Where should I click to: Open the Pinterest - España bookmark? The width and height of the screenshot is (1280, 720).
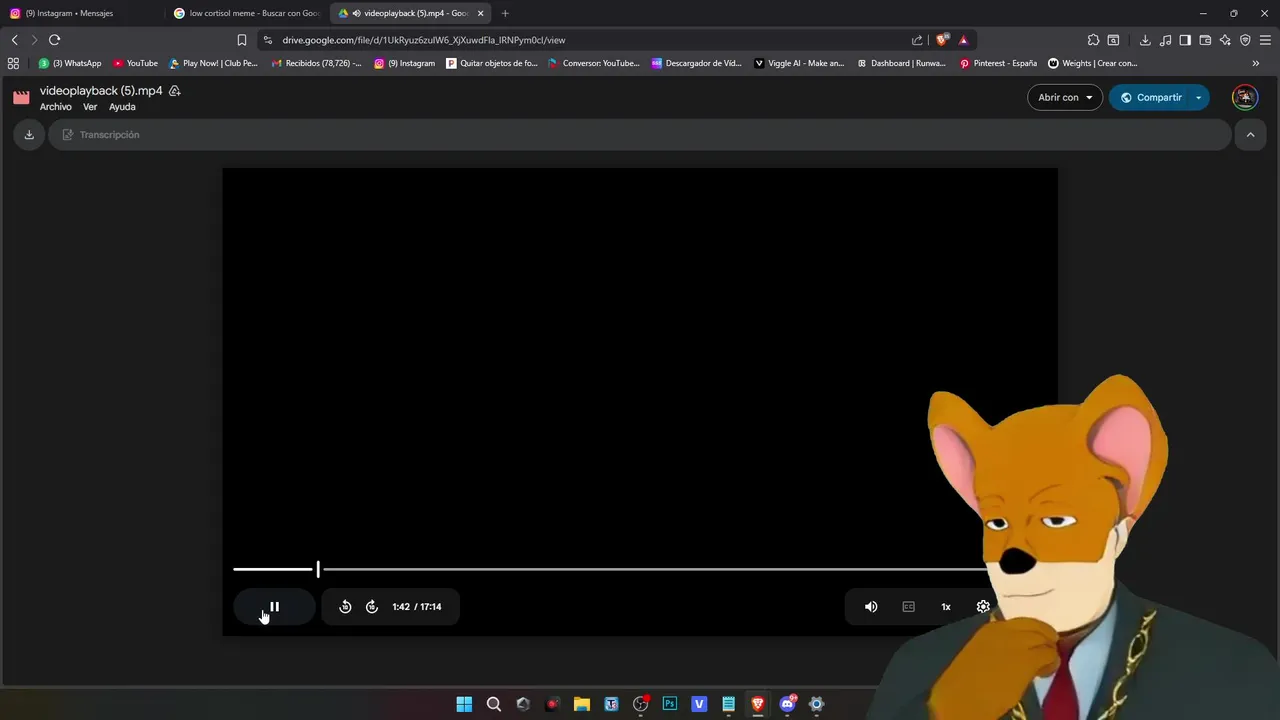pyautogui.click(x=998, y=63)
